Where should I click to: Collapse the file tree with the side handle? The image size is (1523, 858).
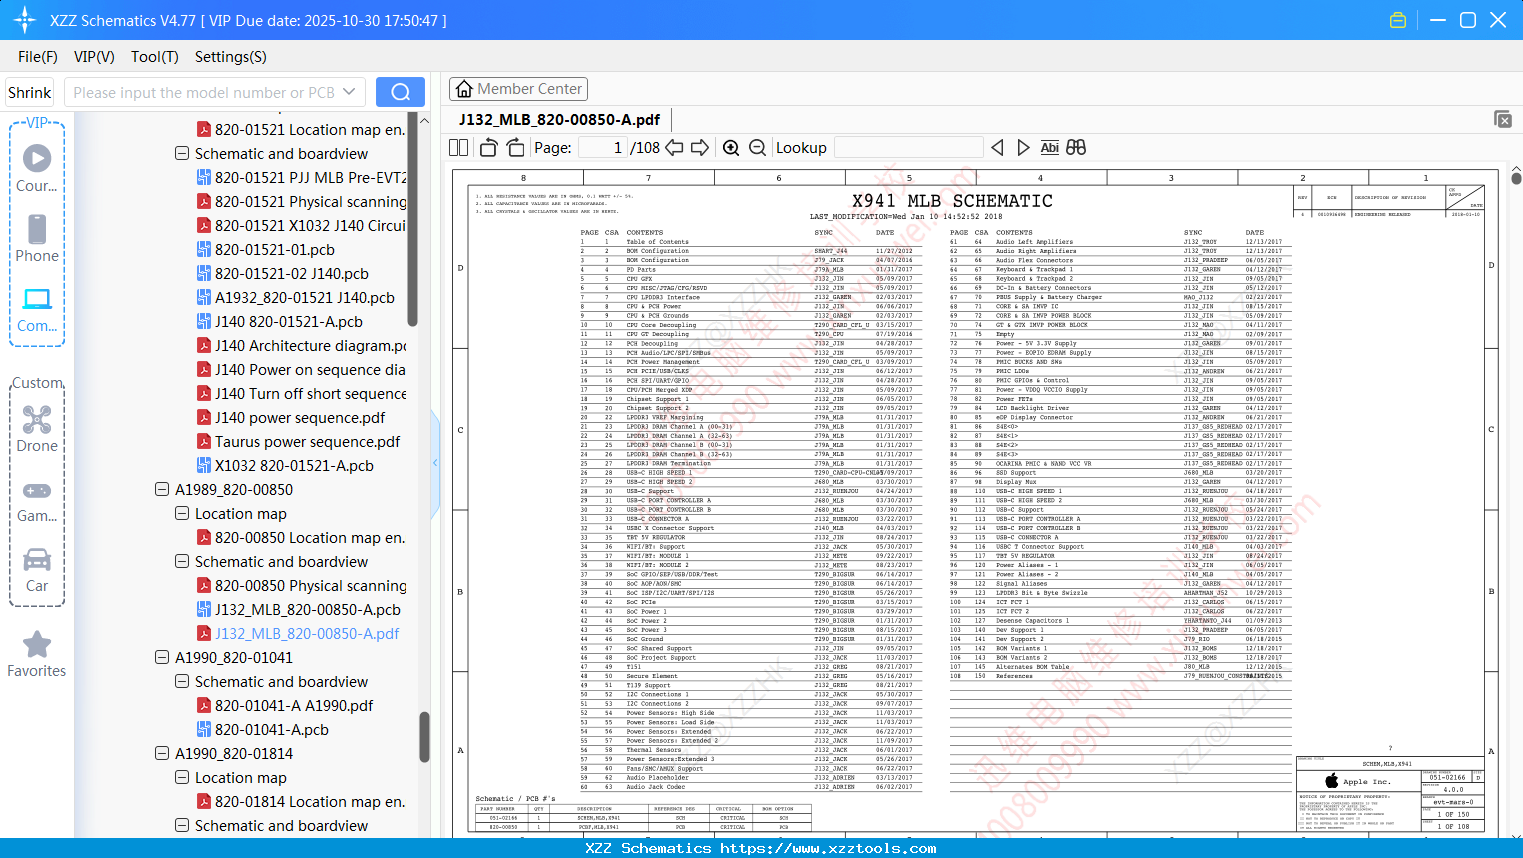point(435,462)
